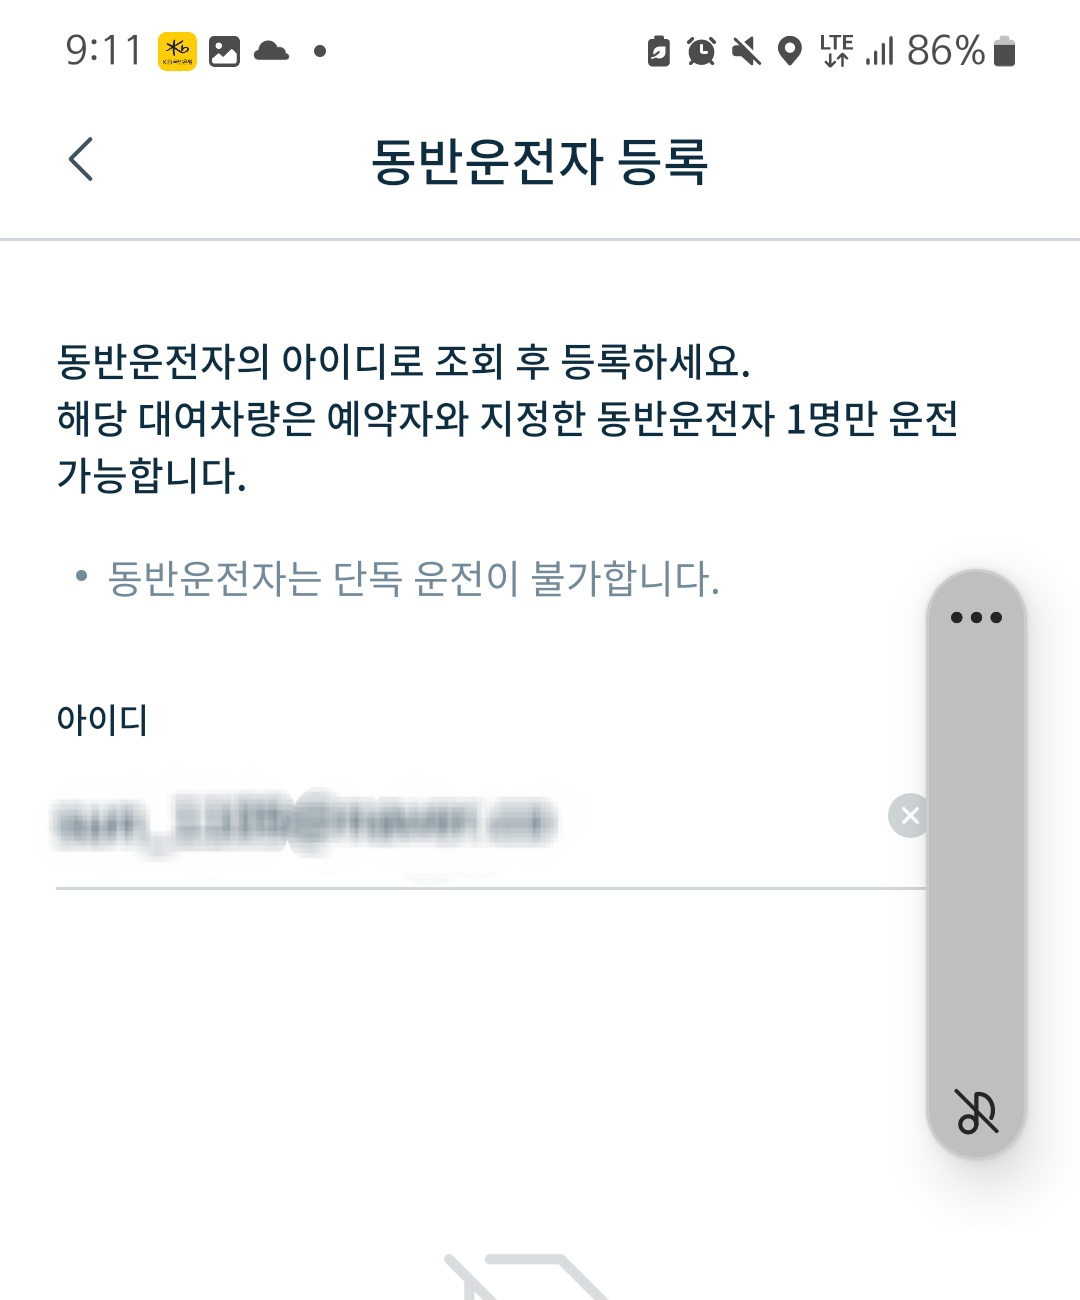
Task: Go back using the left chevron arrow
Action: (81, 159)
